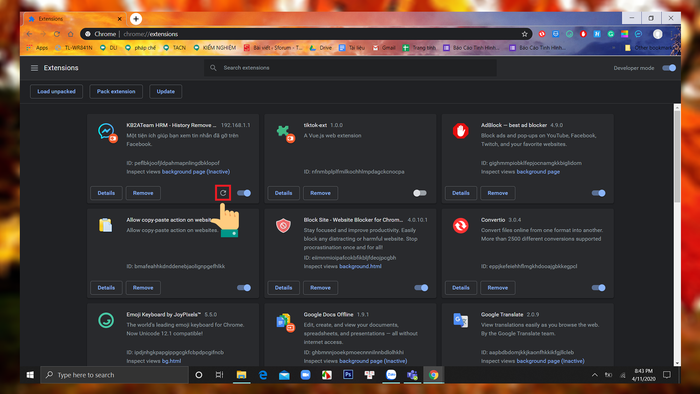This screenshot has height=394, width=700.
Task: Open Details for AdBlock extension
Action: tap(461, 193)
